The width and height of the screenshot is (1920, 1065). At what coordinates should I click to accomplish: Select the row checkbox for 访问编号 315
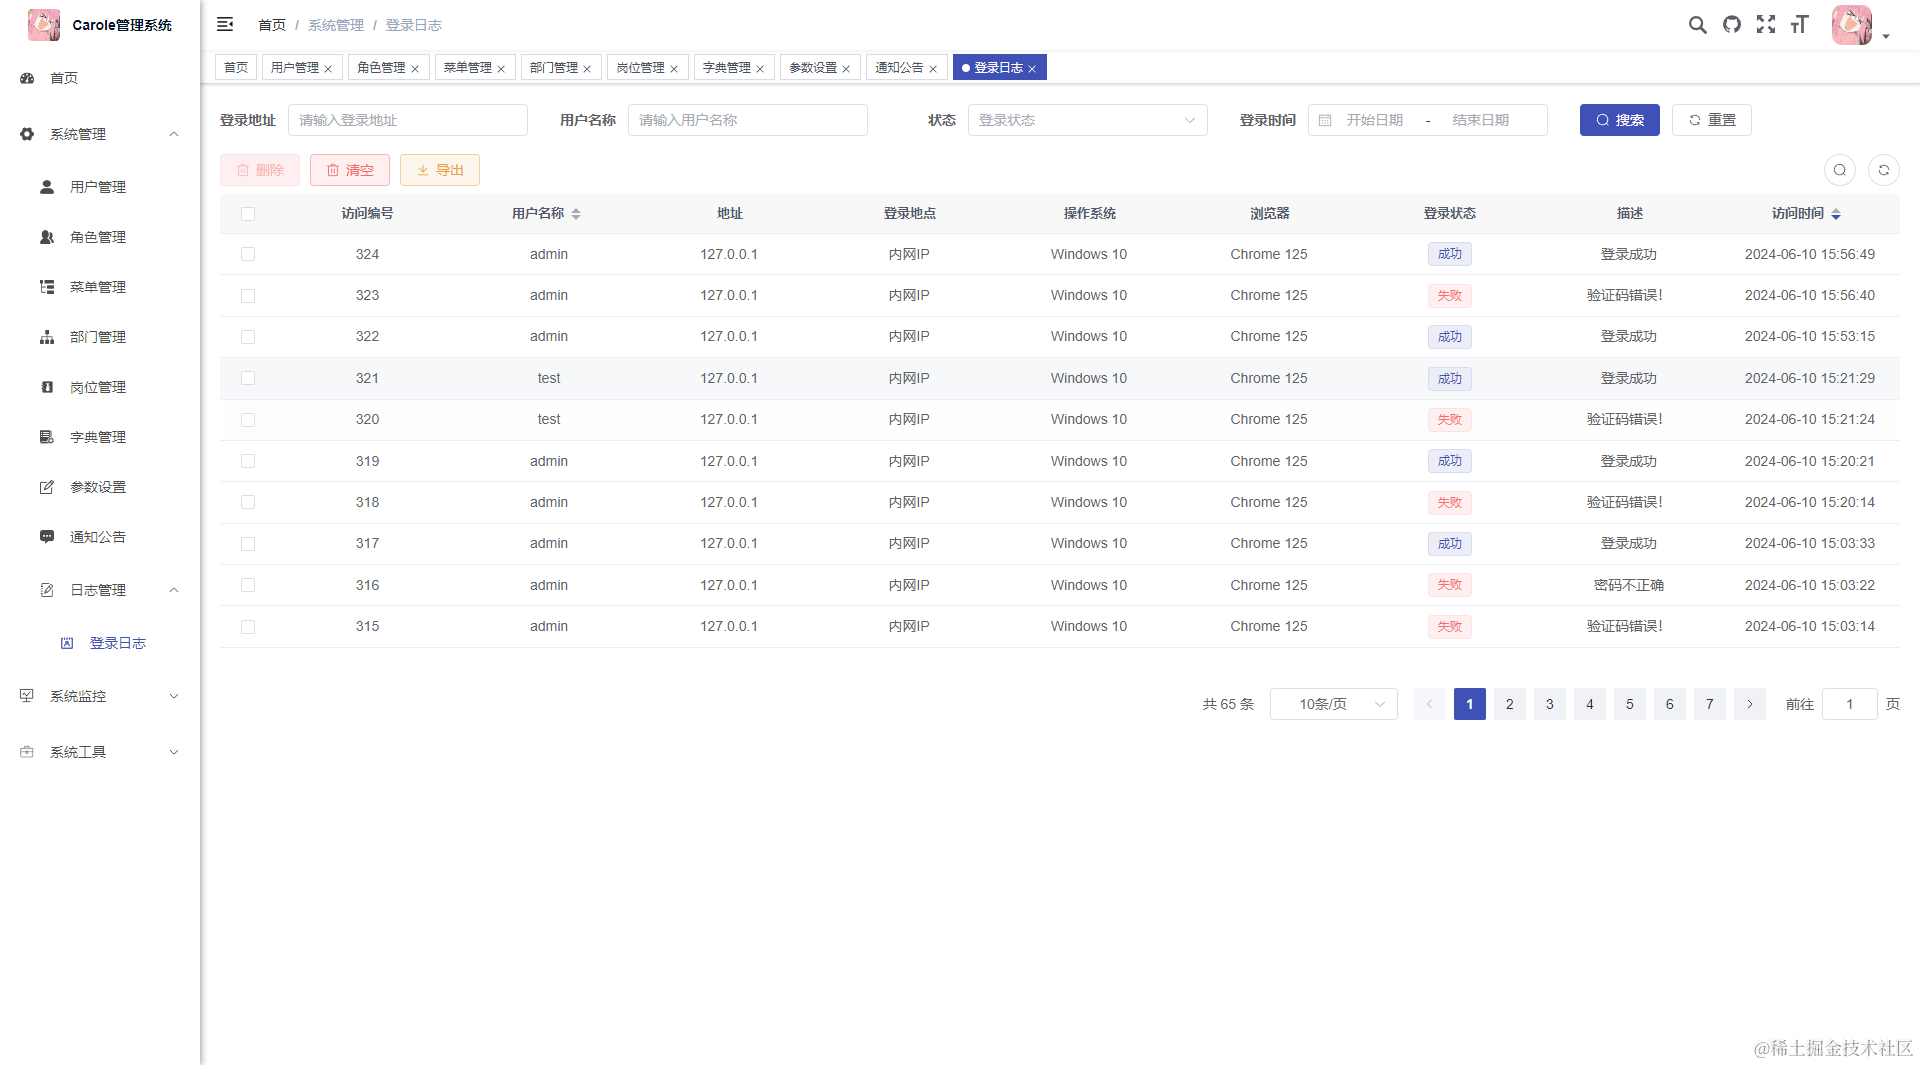[248, 627]
